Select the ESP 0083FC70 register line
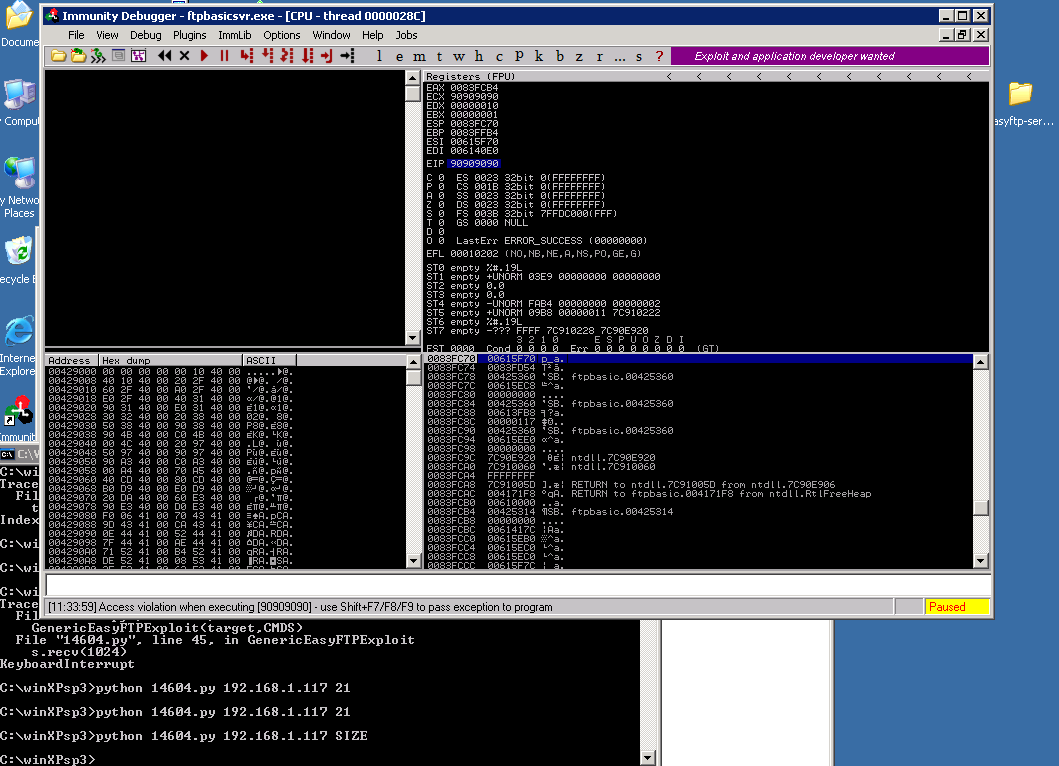This screenshot has width=1059, height=766. pyautogui.click(x=462, y=124)
